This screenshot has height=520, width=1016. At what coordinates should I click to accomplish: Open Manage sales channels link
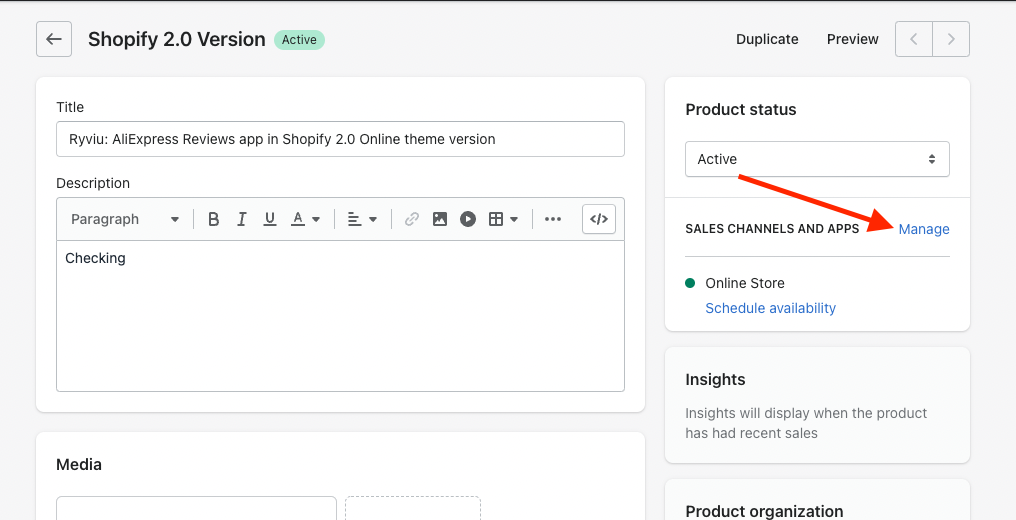pos(924,229)
